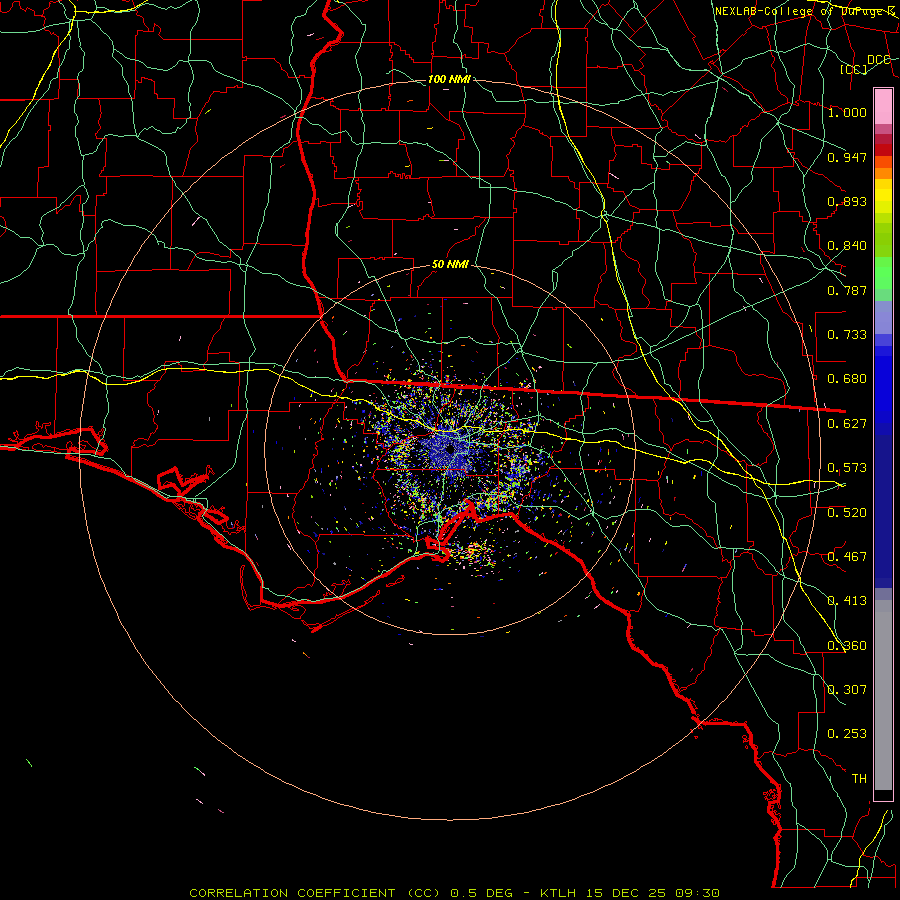The height and width of the screenshot is (900, 900).
Task: Click the '09:30' time in the caption
Action: [x=697, y=893]
